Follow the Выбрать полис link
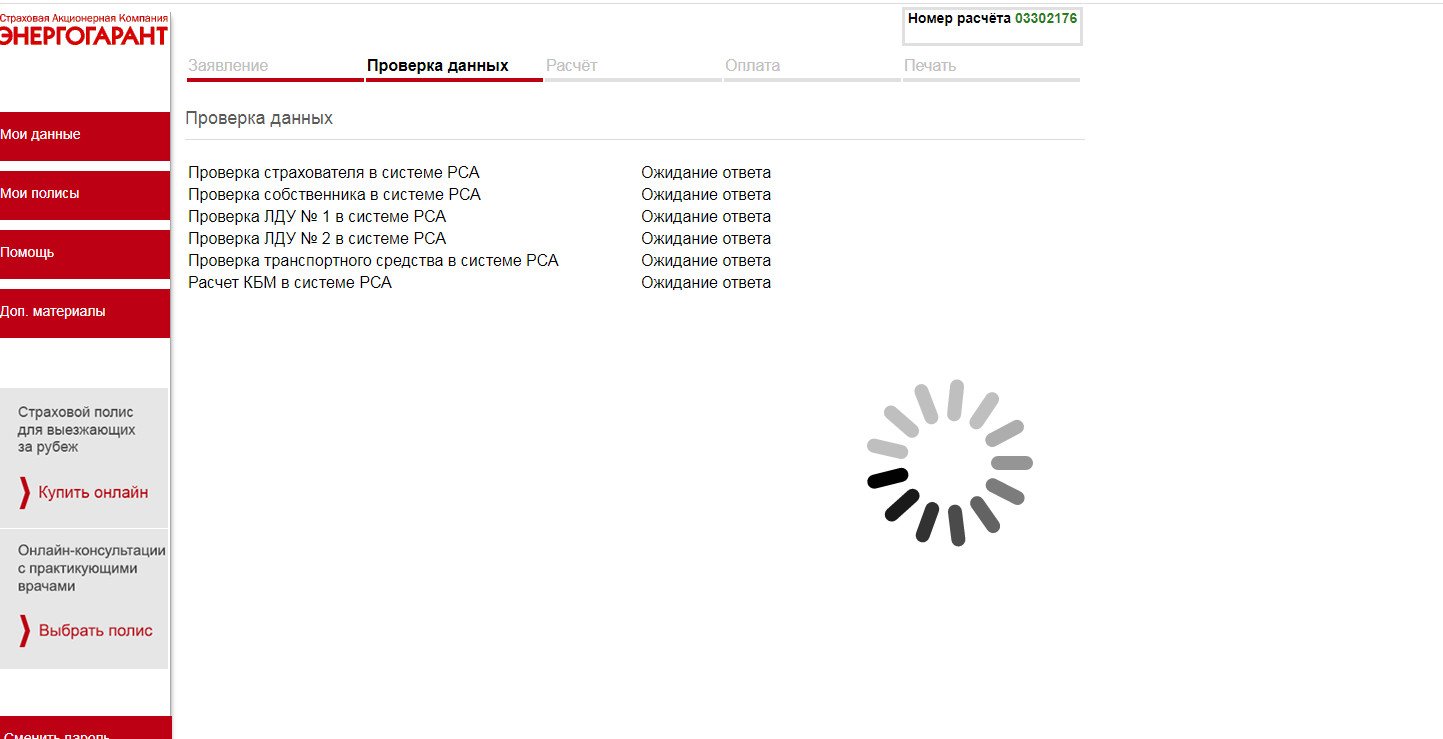Viewport: 1443px width, 739px height. pos(96,631)
